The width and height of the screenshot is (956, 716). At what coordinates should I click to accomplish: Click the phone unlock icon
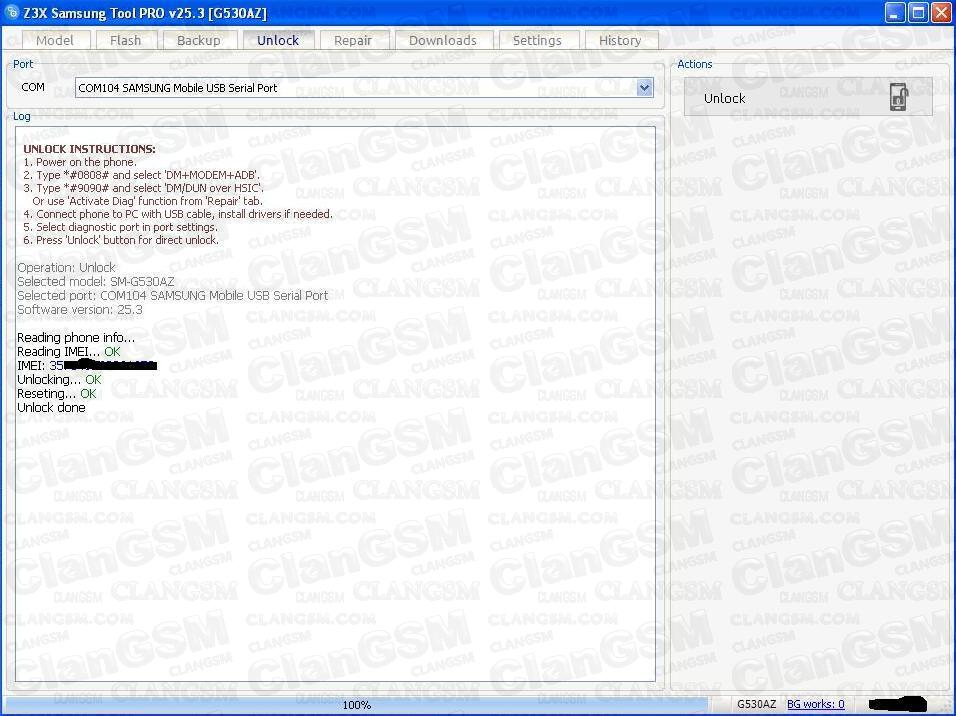pos(899,98)
